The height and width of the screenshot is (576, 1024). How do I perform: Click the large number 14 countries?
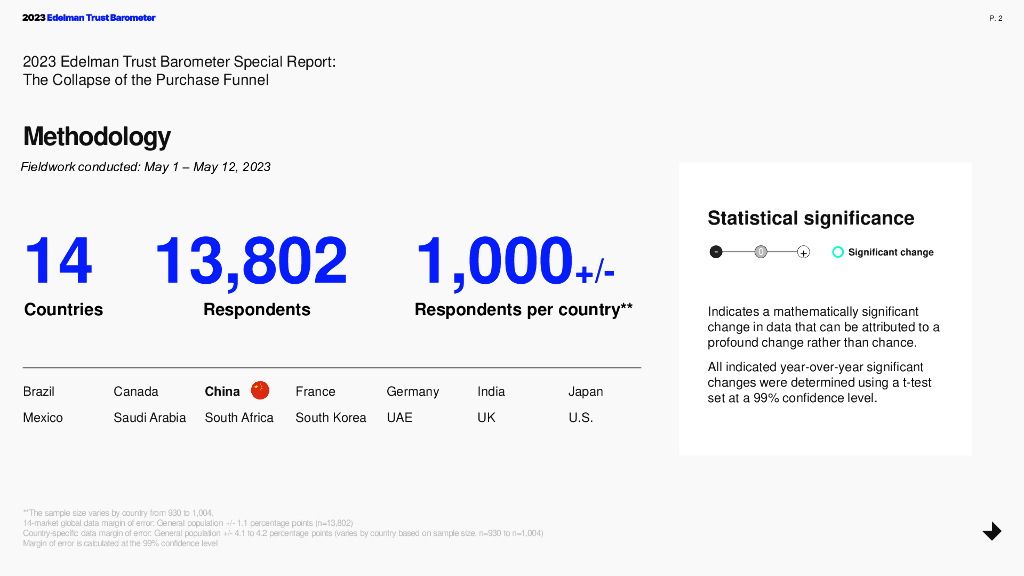point(58,260)
